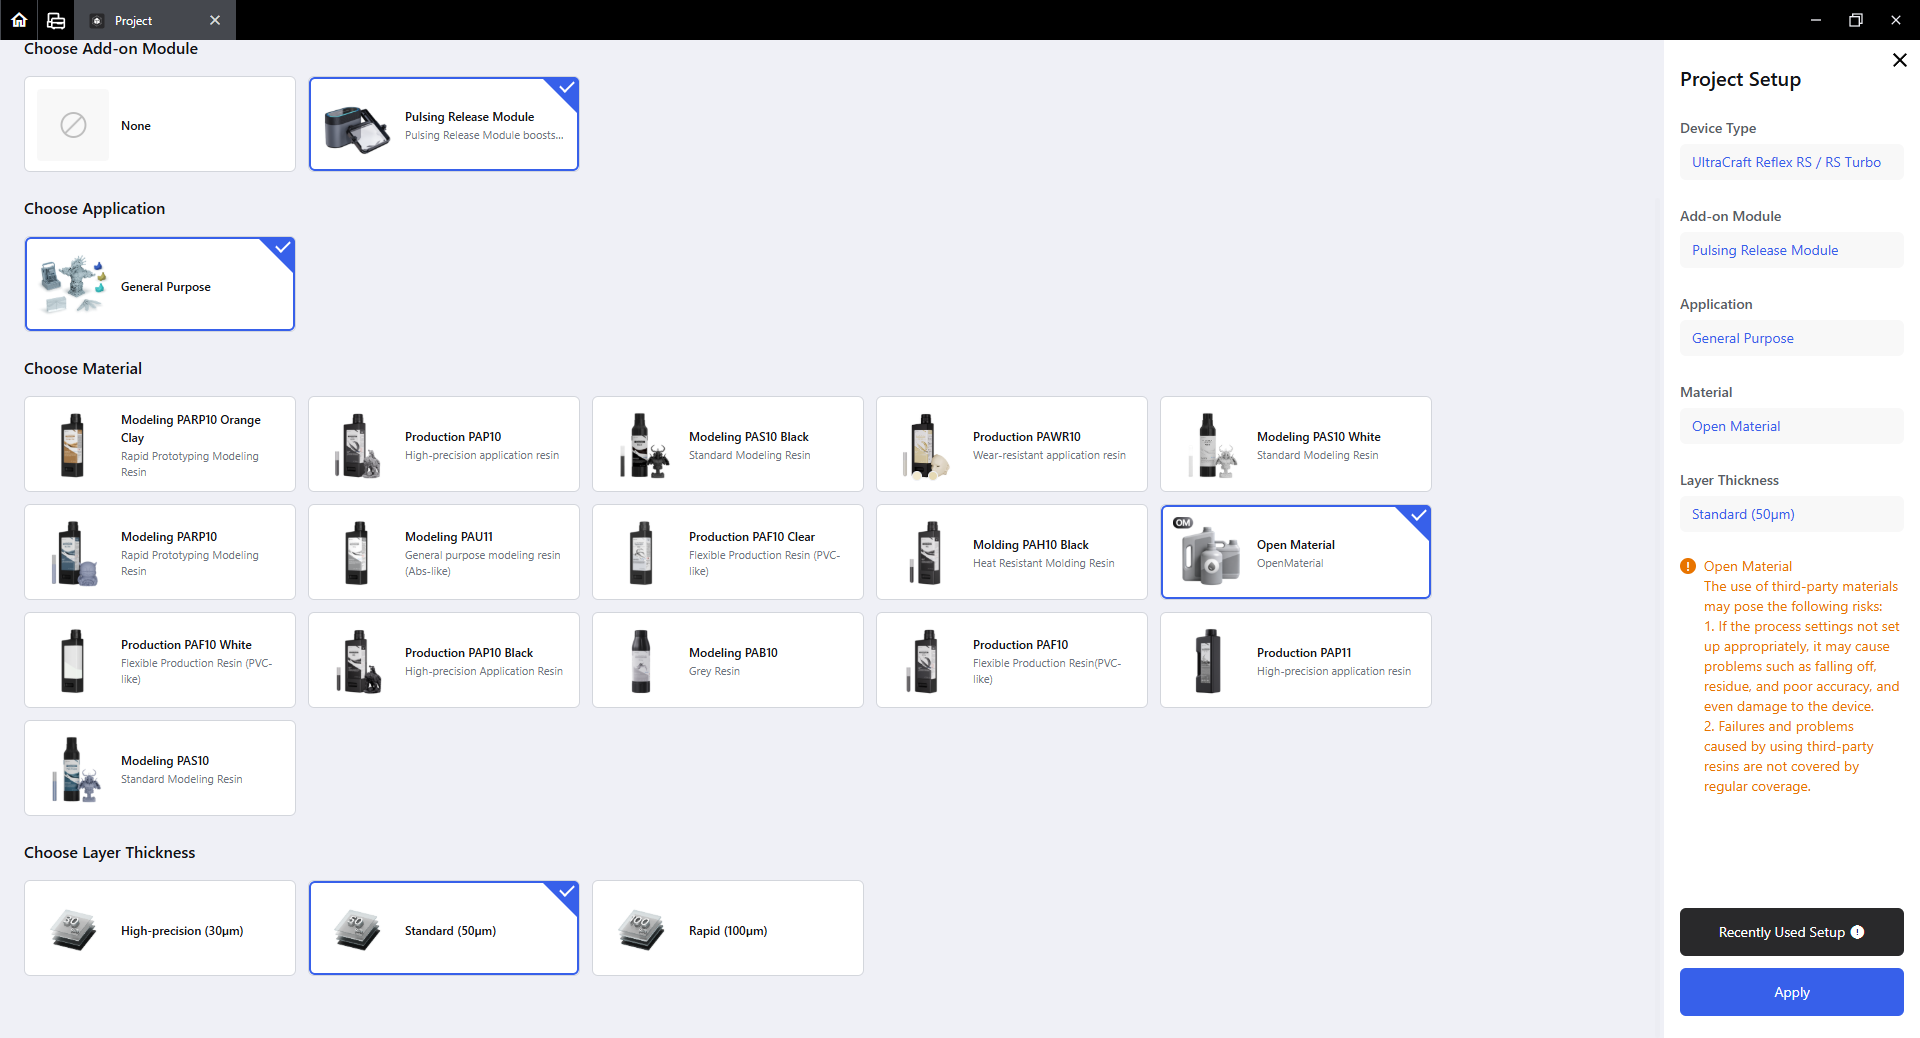Choose Modeling PAB10 Grey Resin

[x=728, y=660]
